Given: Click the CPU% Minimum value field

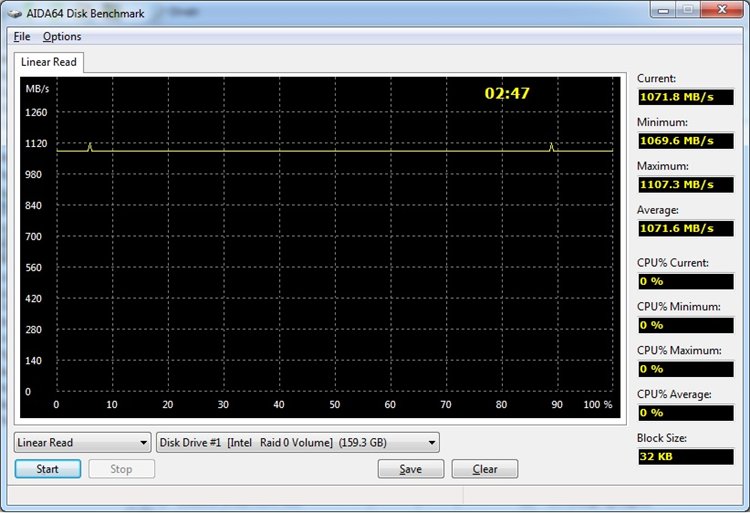Looking at the screenshot, I should coord(685,326).
